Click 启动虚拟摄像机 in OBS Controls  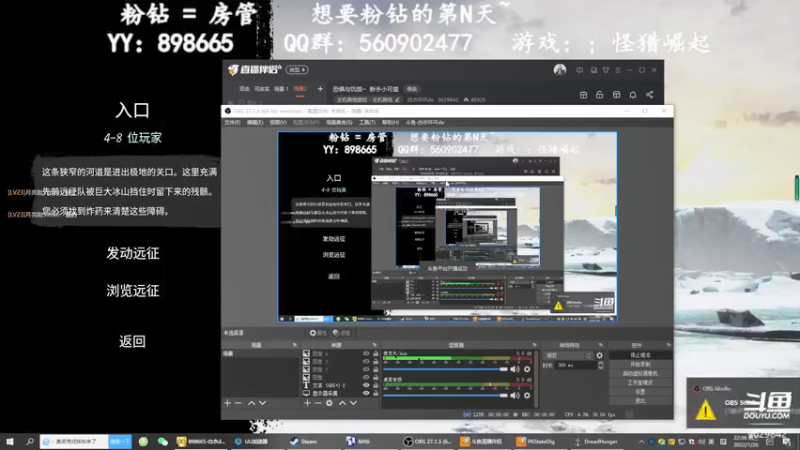[640, 373]
